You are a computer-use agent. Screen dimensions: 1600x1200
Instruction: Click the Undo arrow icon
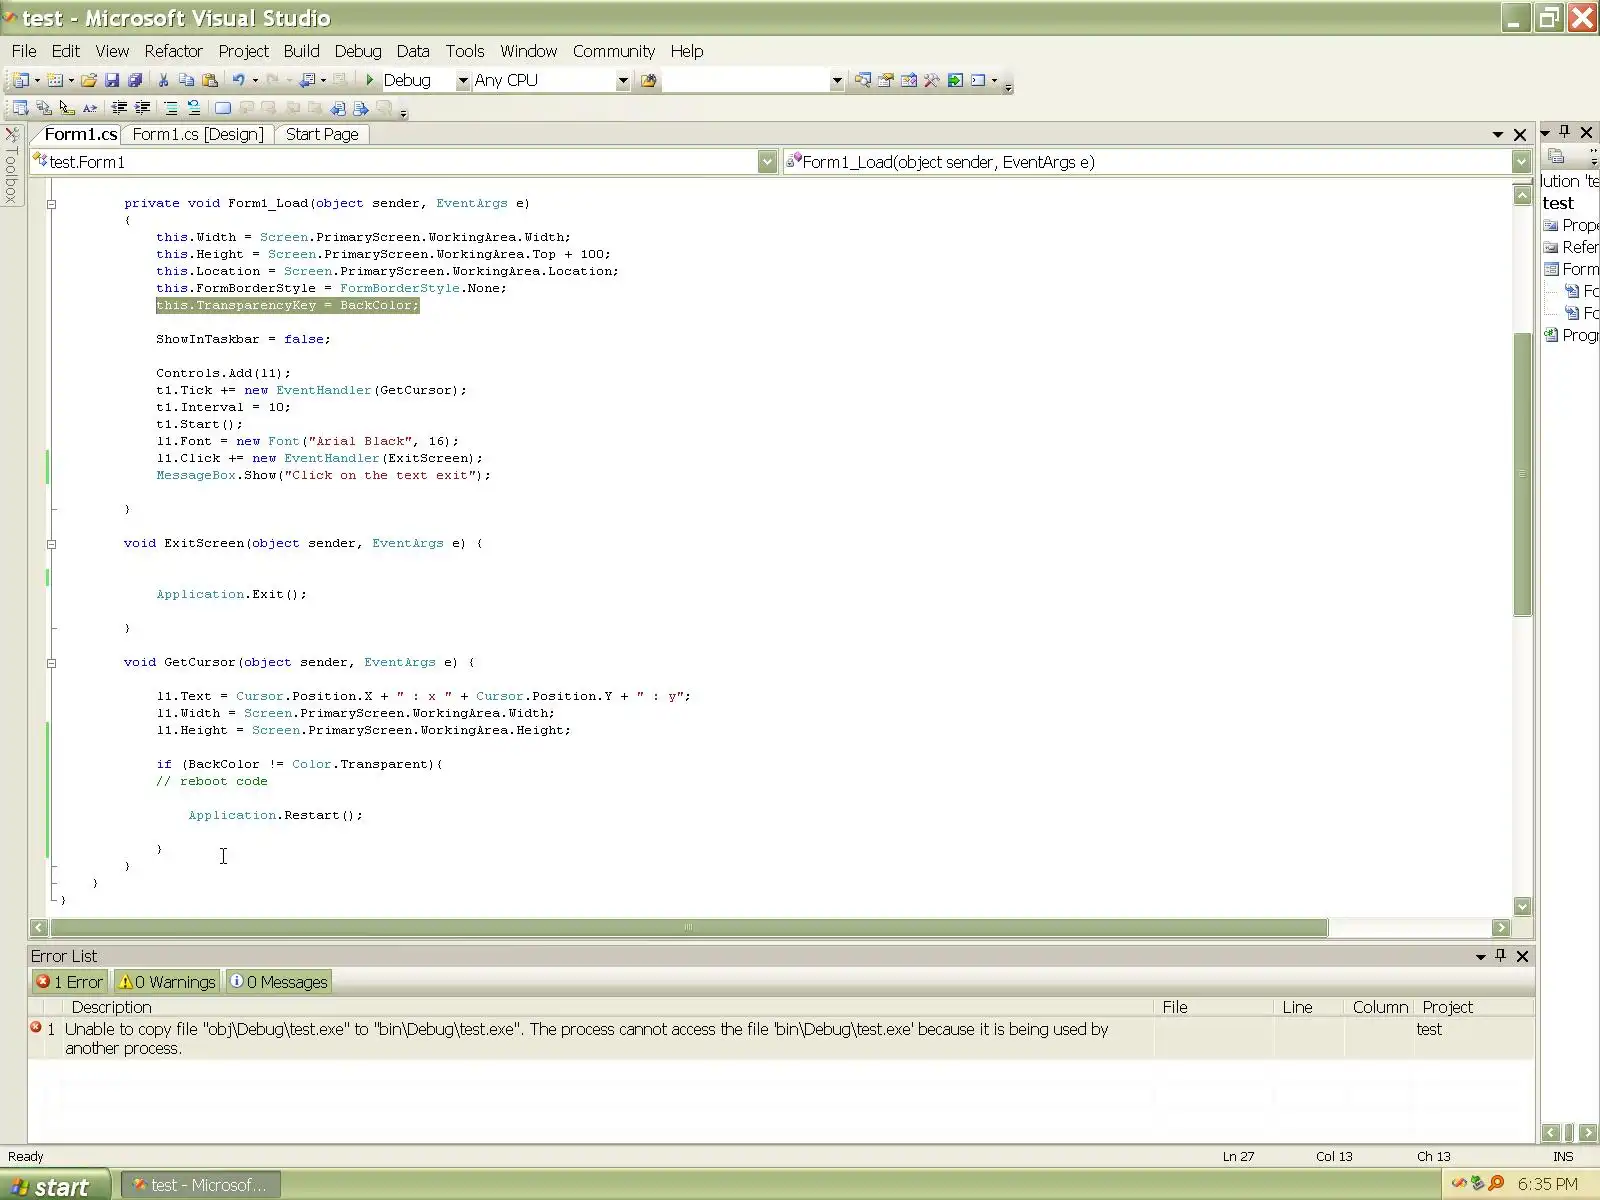[x=238, y=81]
